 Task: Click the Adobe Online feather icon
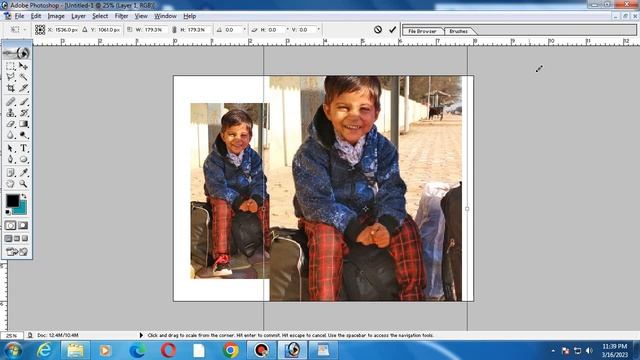(17, 53)
